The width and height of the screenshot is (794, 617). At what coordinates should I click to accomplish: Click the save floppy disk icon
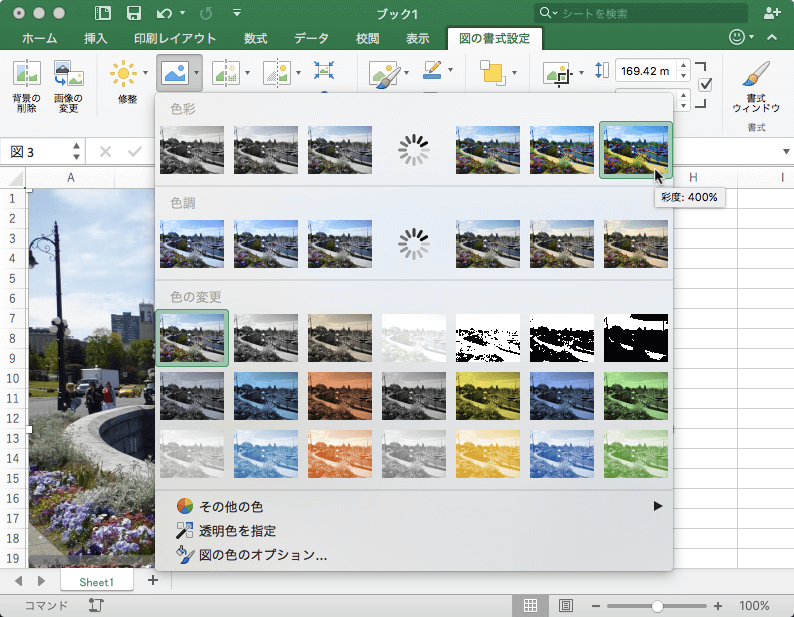tap(133, 13)
